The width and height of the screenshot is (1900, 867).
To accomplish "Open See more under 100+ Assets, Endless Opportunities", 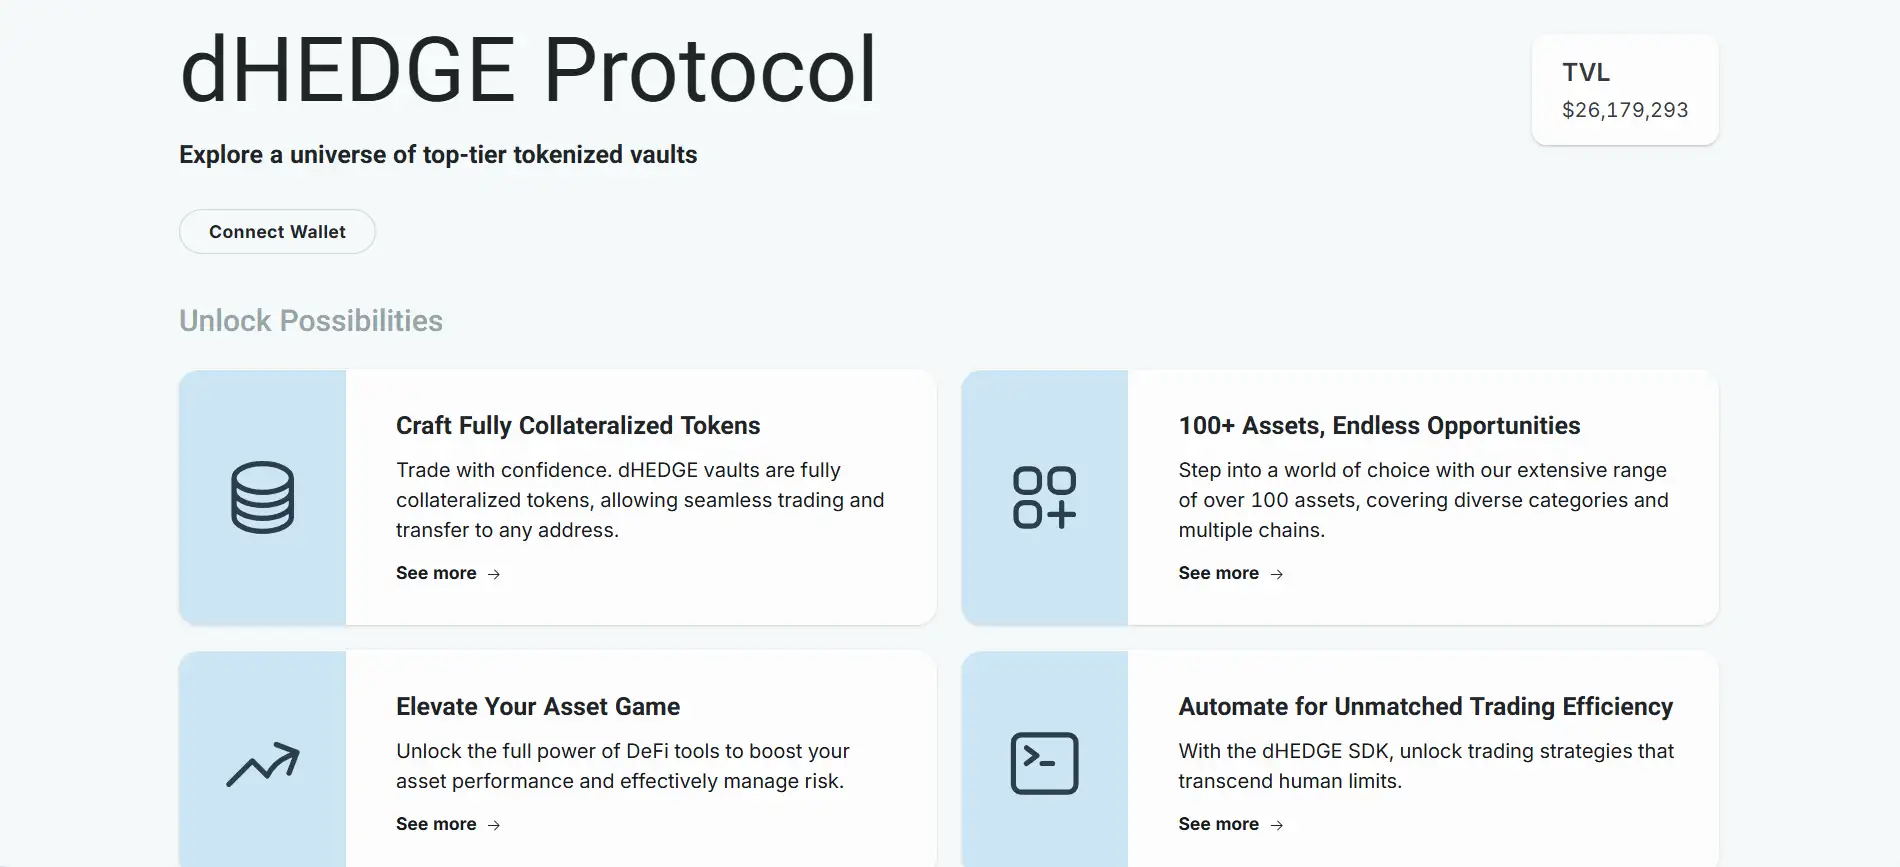I will [1218, 573].
